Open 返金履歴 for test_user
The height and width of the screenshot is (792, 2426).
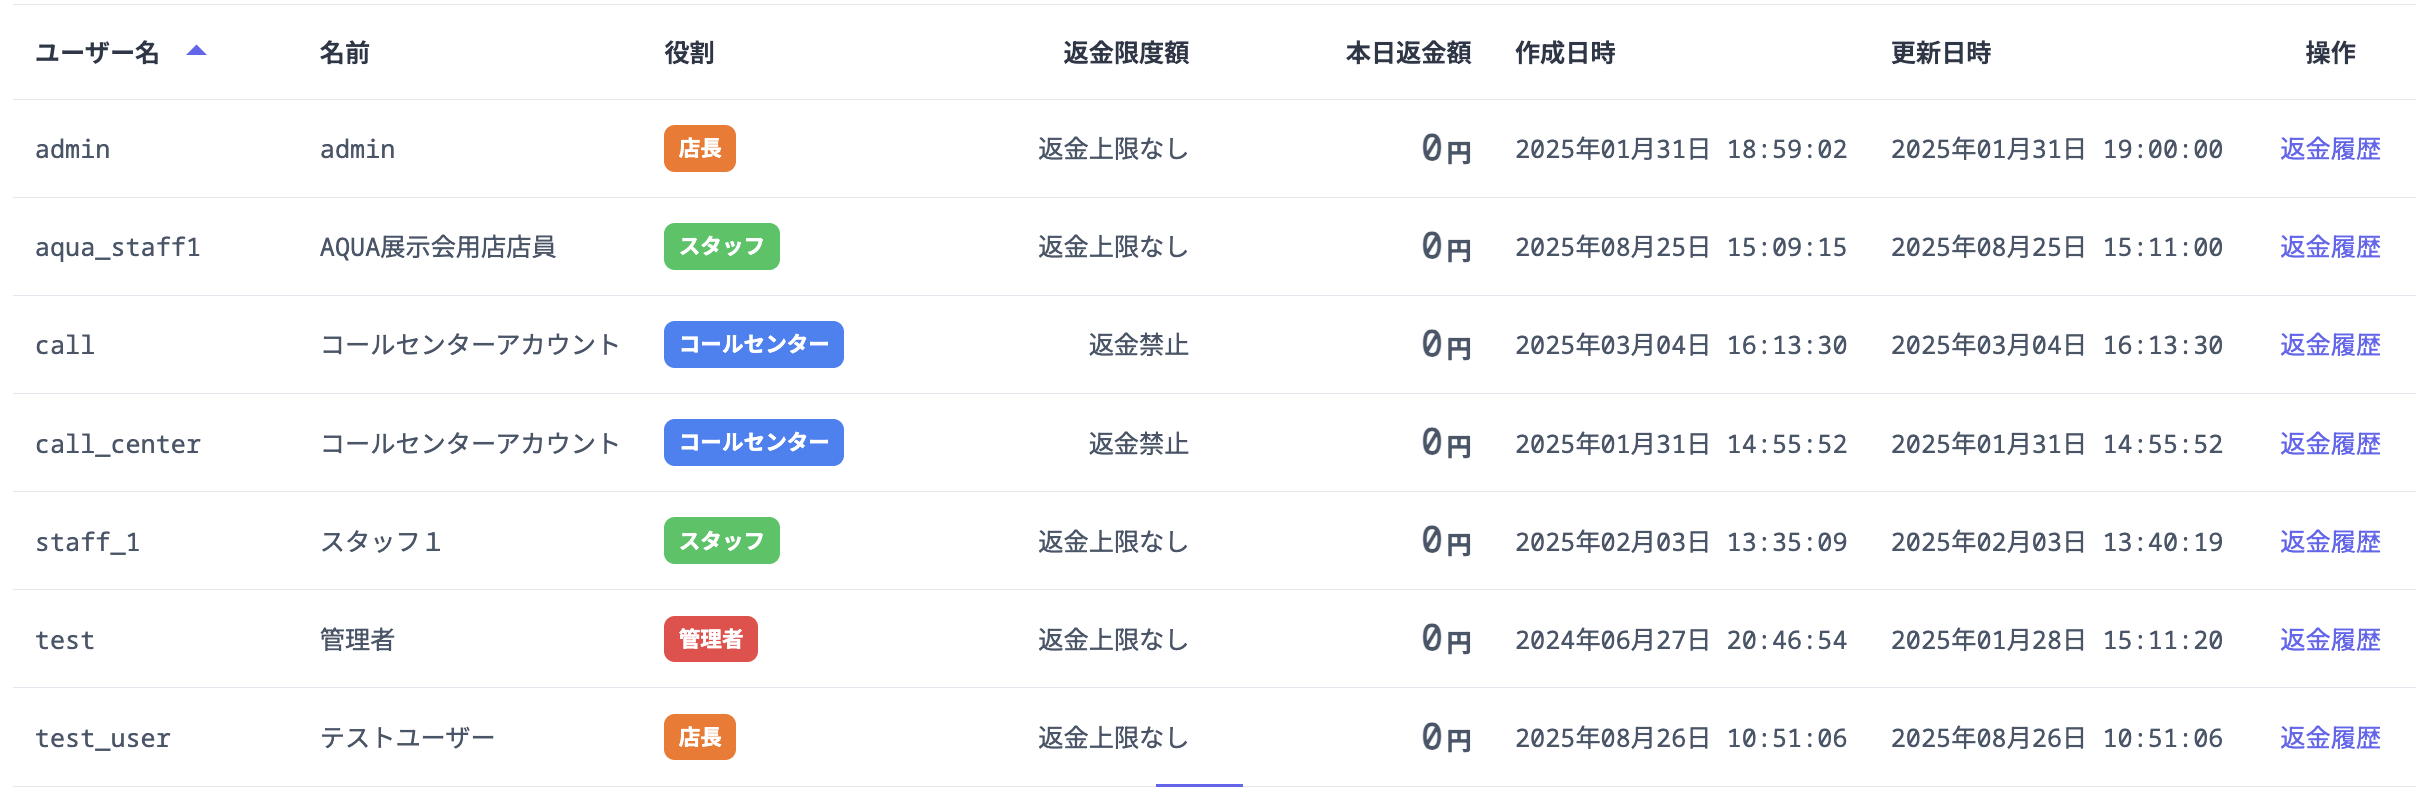2329,737
